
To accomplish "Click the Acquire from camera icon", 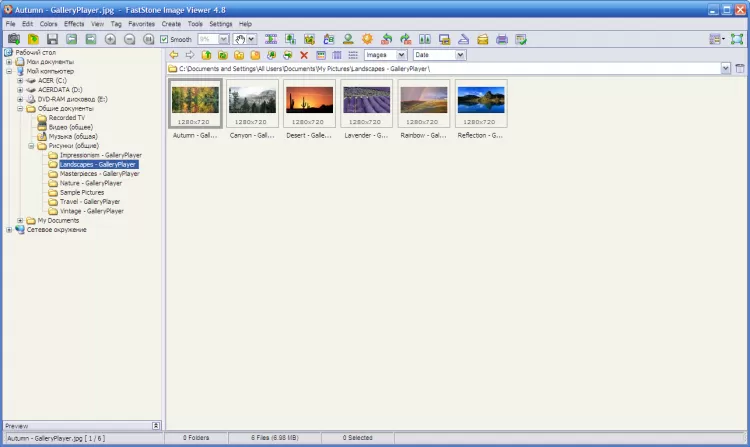I will (x=13, y=39).
